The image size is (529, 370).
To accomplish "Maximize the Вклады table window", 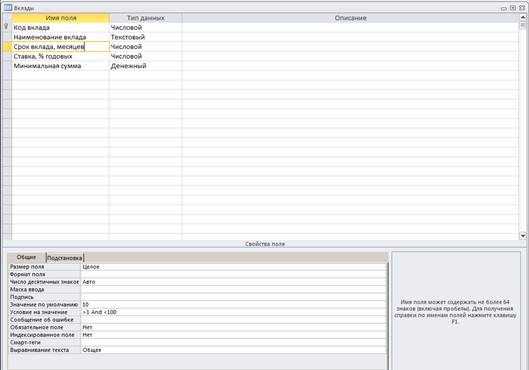I will coord(513,8).
